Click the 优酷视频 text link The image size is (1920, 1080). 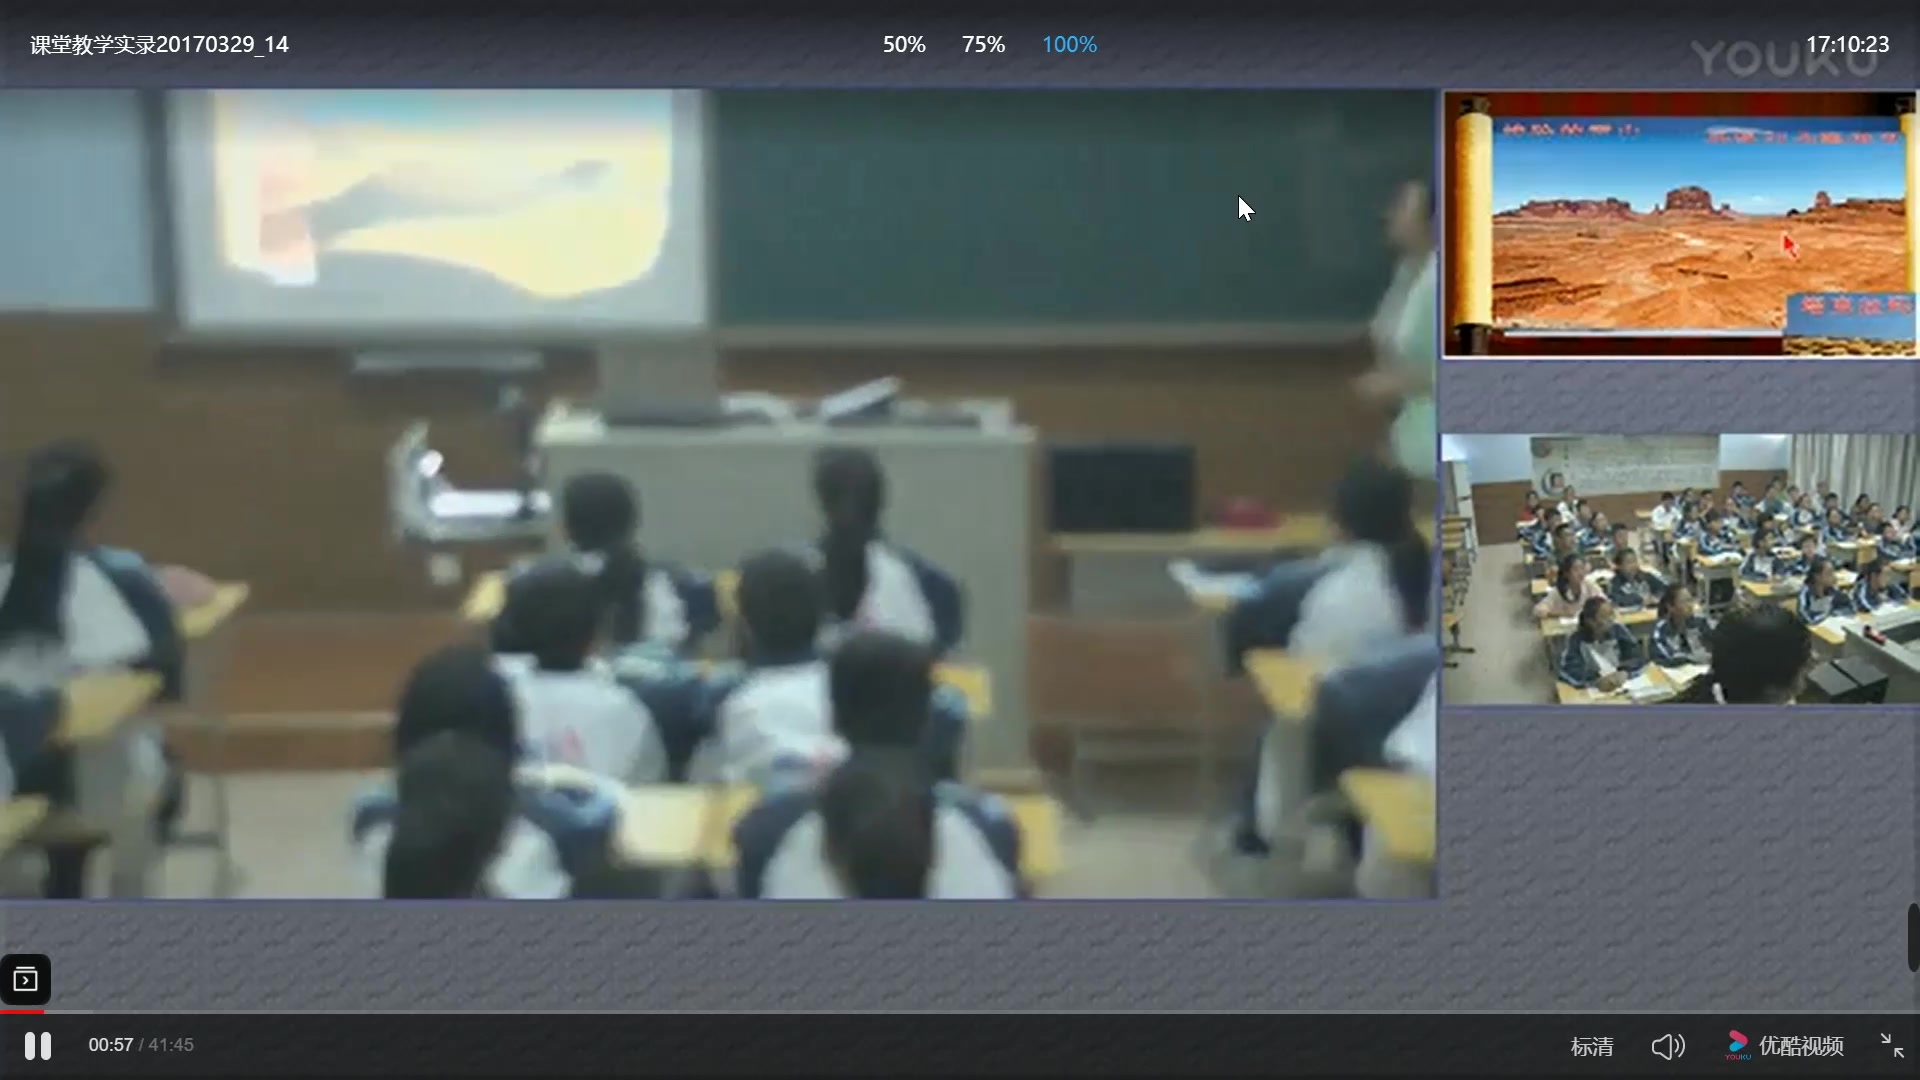tap(1800, 1046)
